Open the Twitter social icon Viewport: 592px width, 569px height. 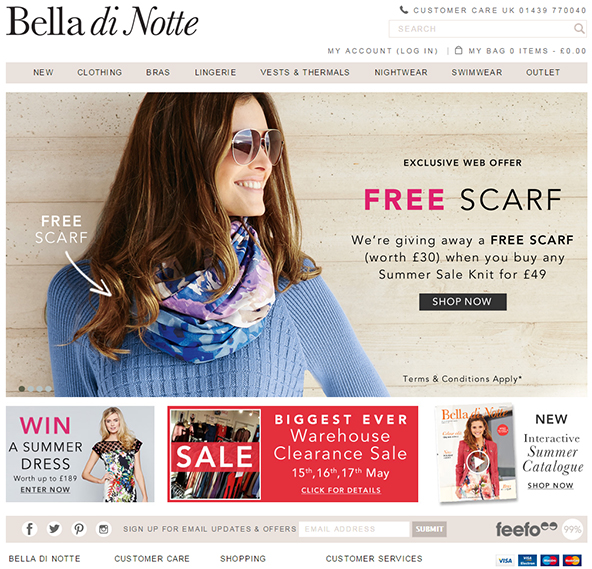tap(54, 529)
